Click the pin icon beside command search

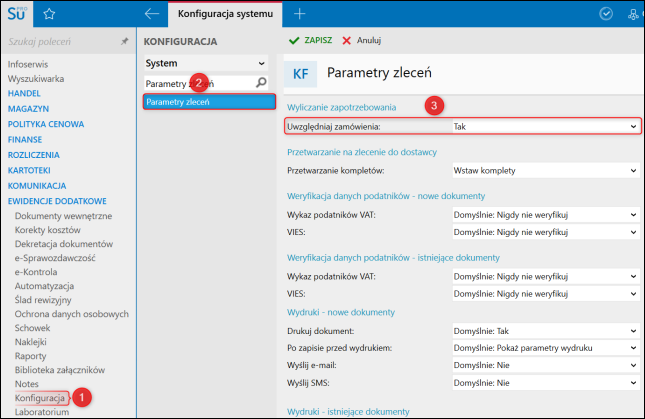tap(124, 42)
